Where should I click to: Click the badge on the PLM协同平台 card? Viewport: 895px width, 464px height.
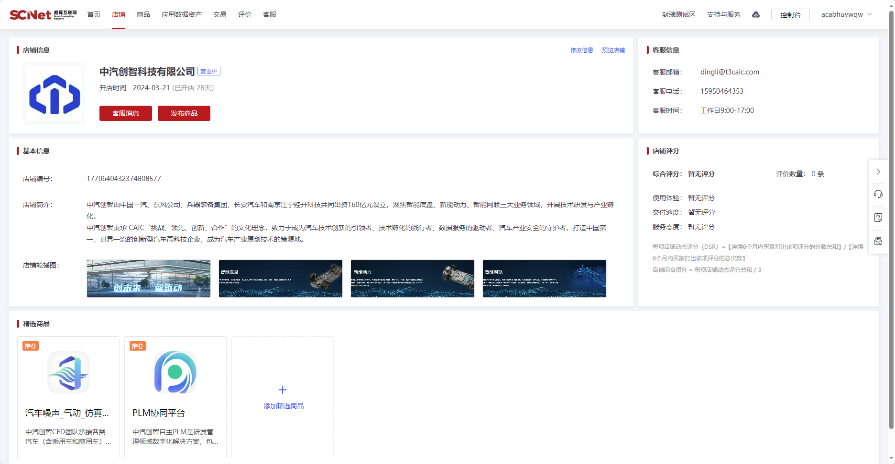pos(138,346)
